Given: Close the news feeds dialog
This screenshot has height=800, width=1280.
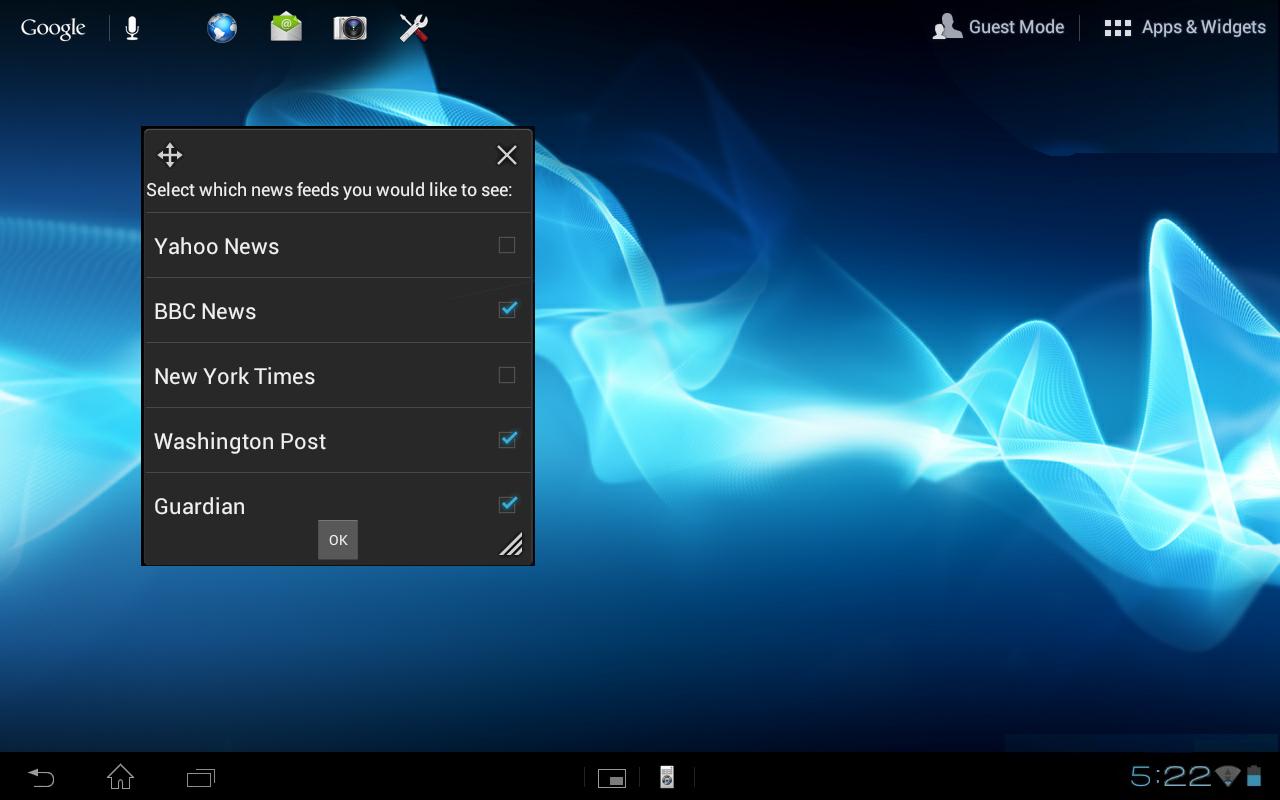Looking at the screenshot, I should click(507, 155).
